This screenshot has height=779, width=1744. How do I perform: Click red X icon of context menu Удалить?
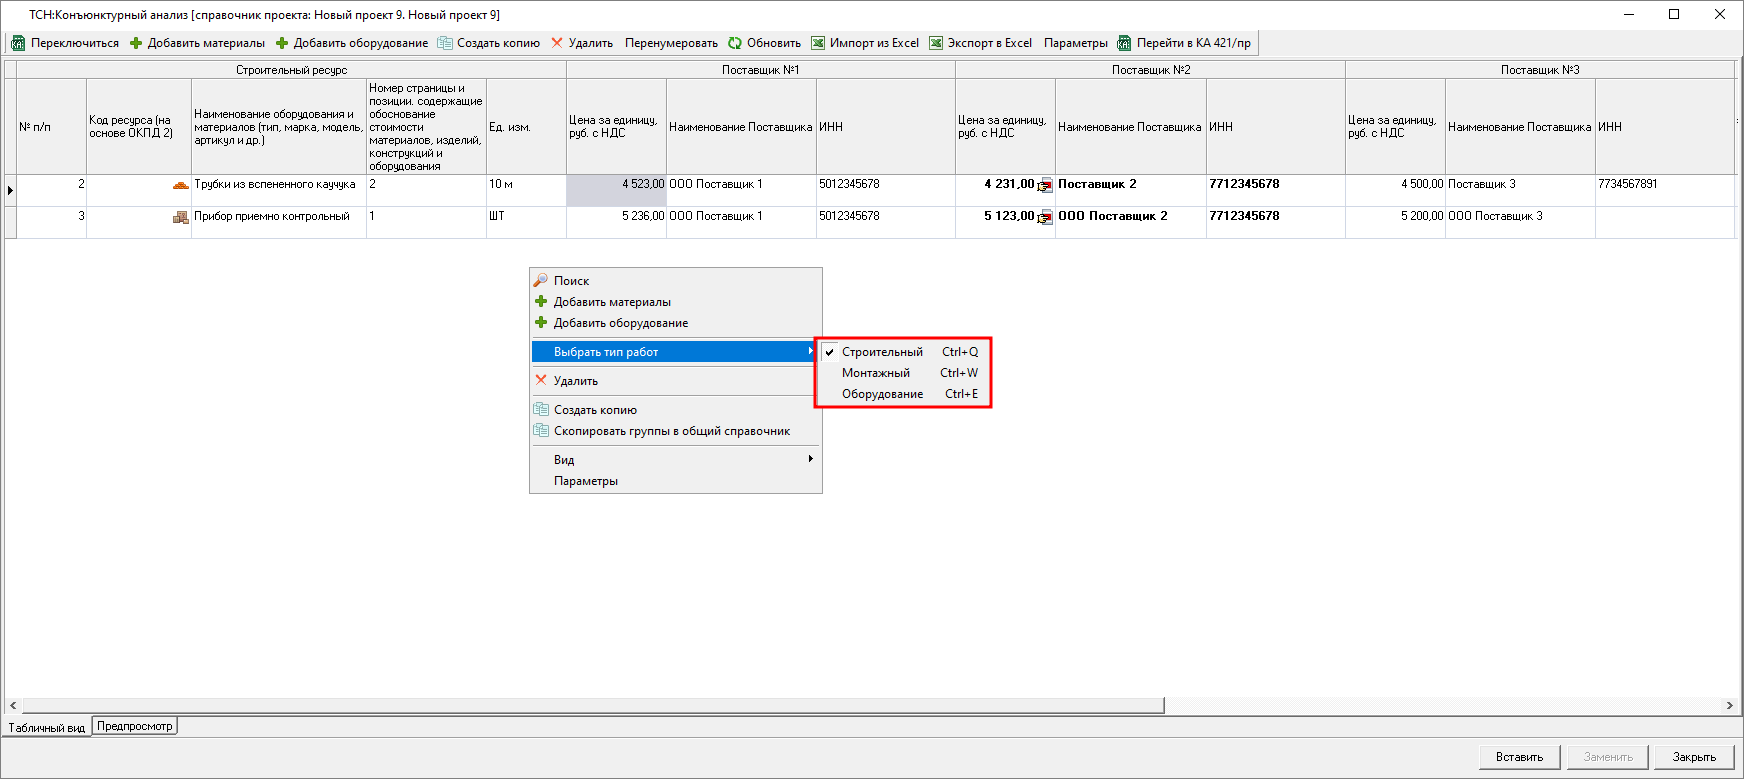[x=541, y=380]
